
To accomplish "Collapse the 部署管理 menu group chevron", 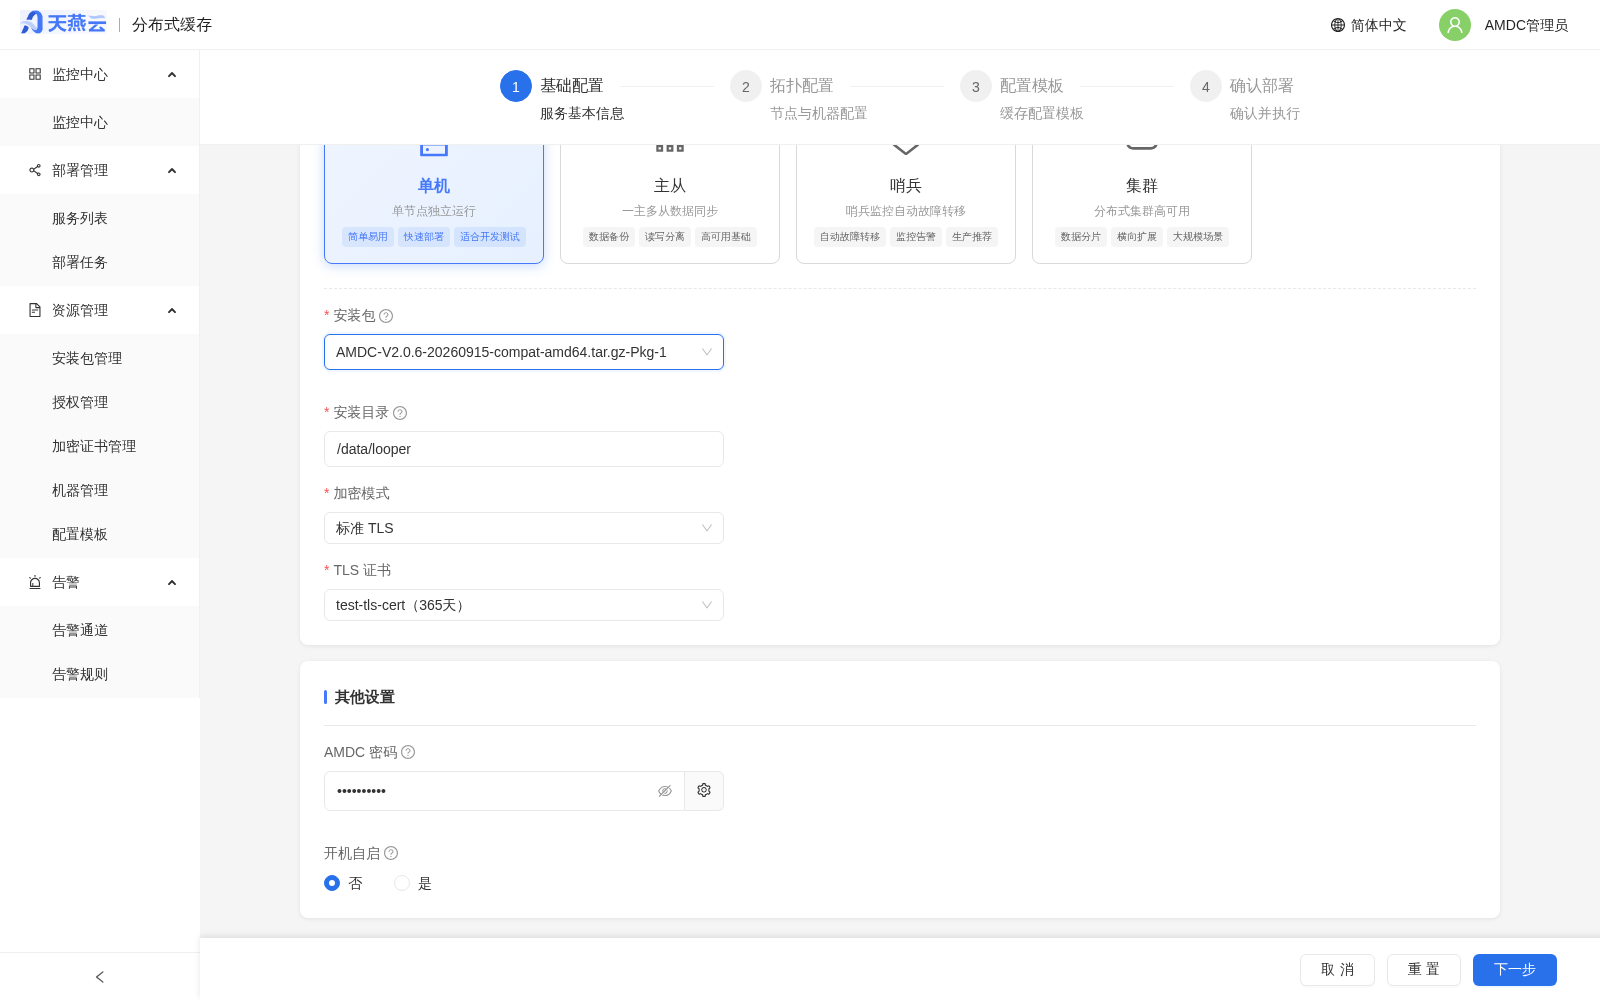I will 172,171.
